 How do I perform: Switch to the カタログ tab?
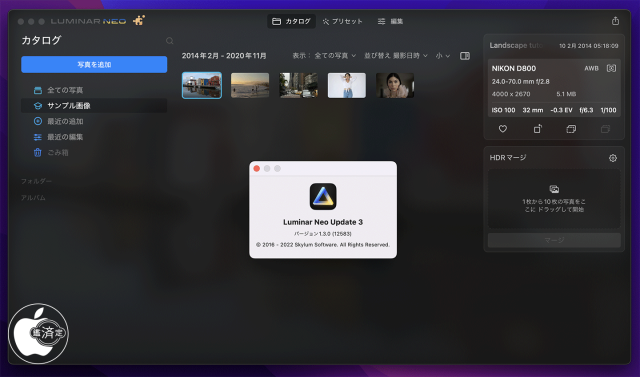(x=291, y=21)
